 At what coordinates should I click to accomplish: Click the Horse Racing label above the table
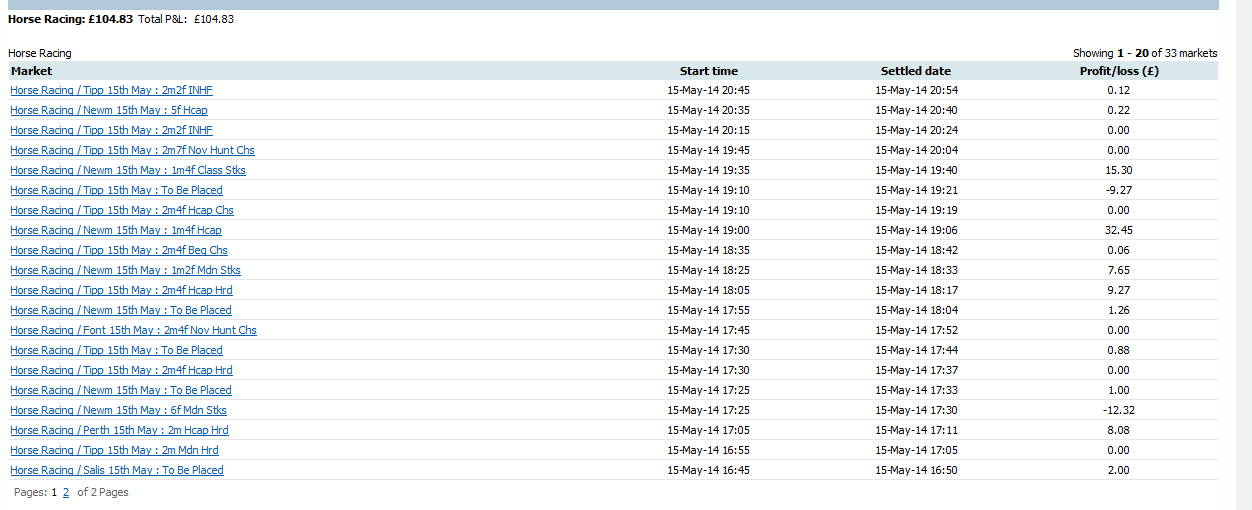point(40,53)
